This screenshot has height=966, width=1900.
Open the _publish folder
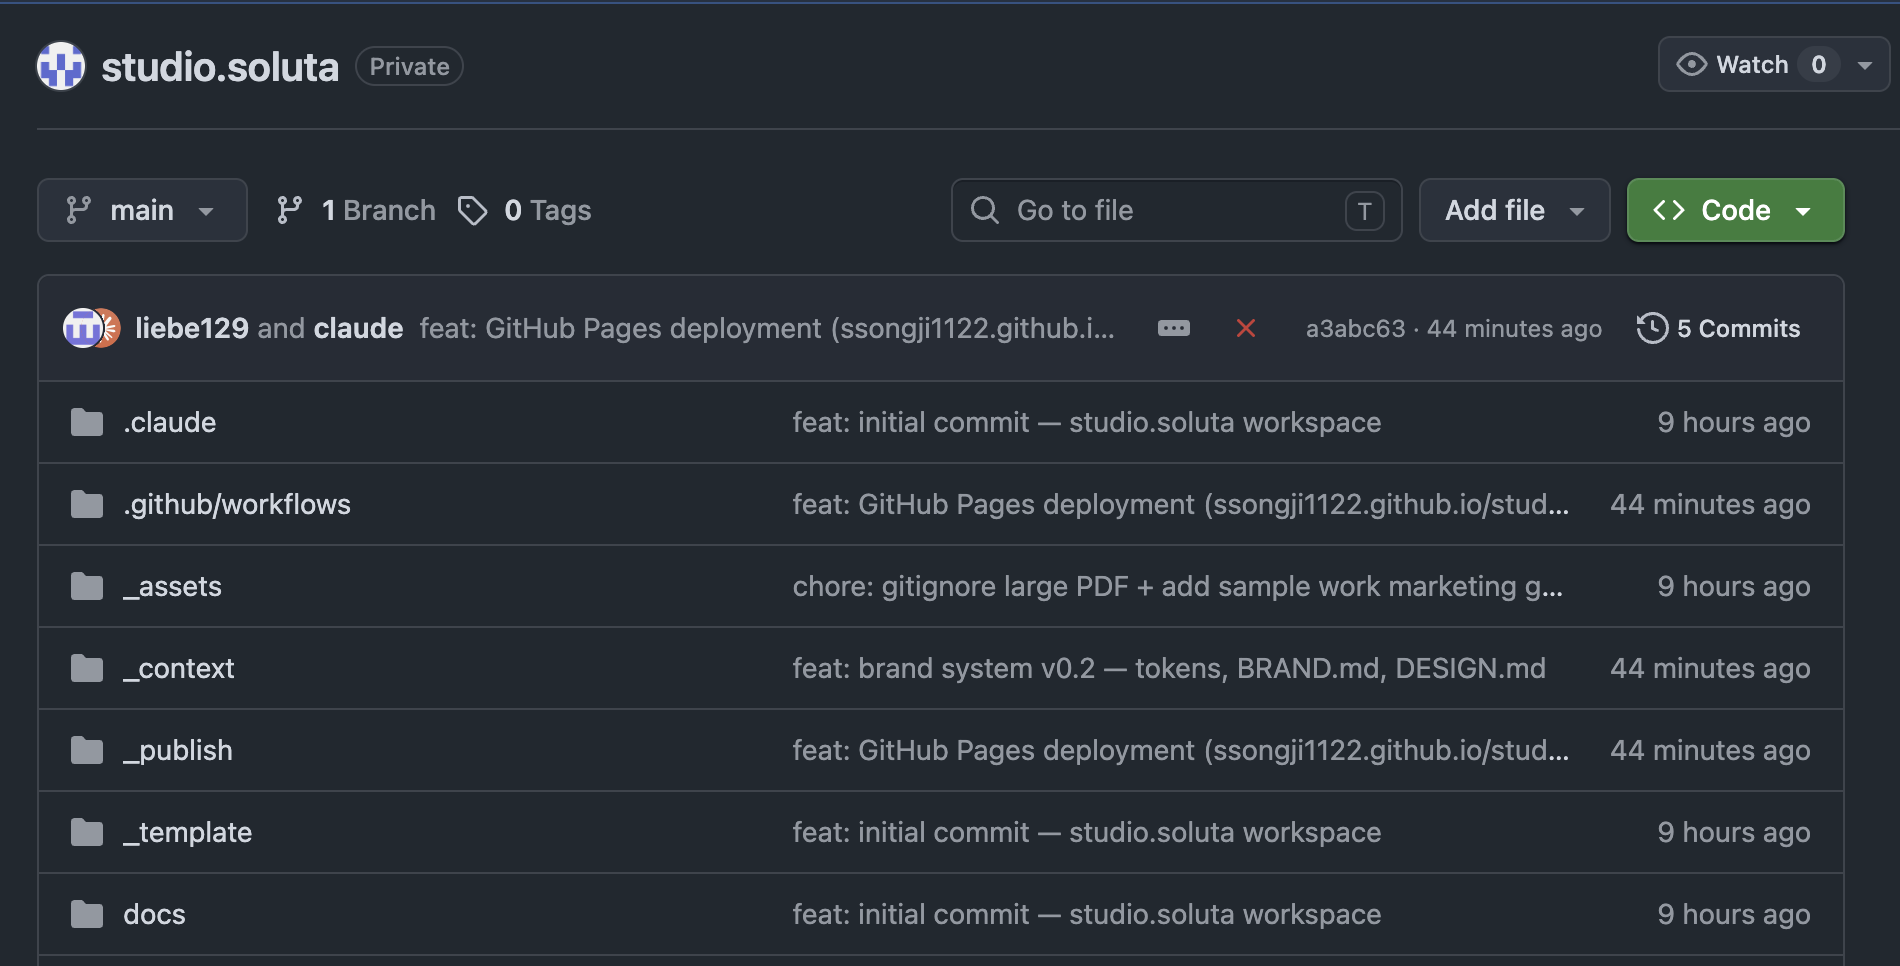tap(178, 750)
